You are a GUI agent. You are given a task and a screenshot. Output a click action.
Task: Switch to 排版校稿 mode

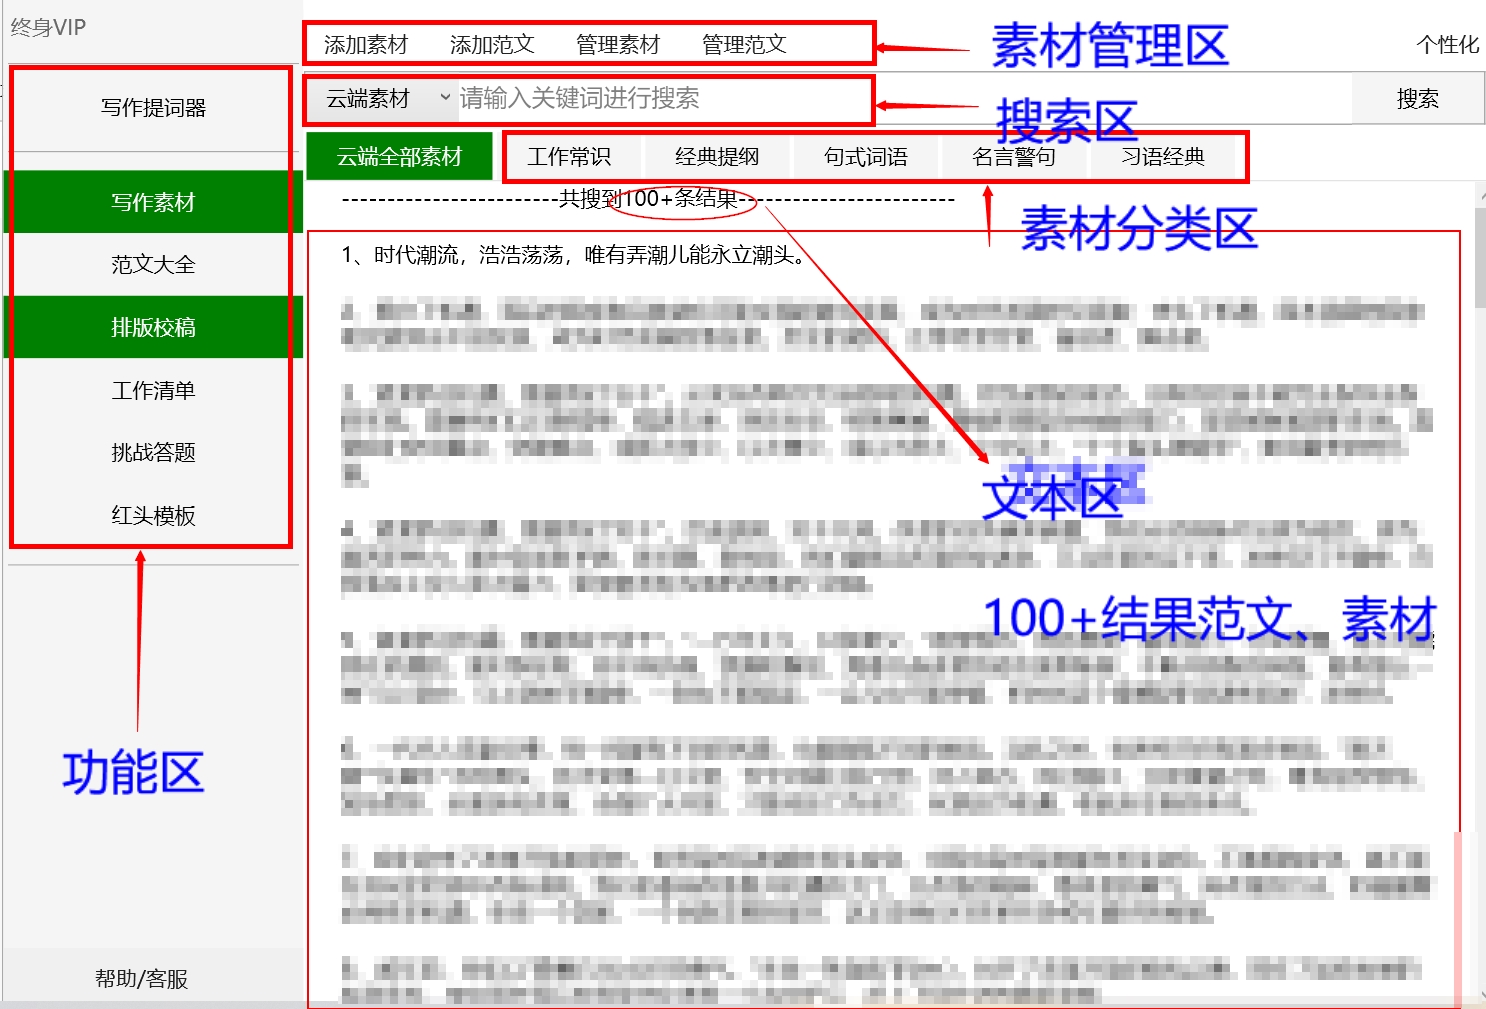[150, 327]
